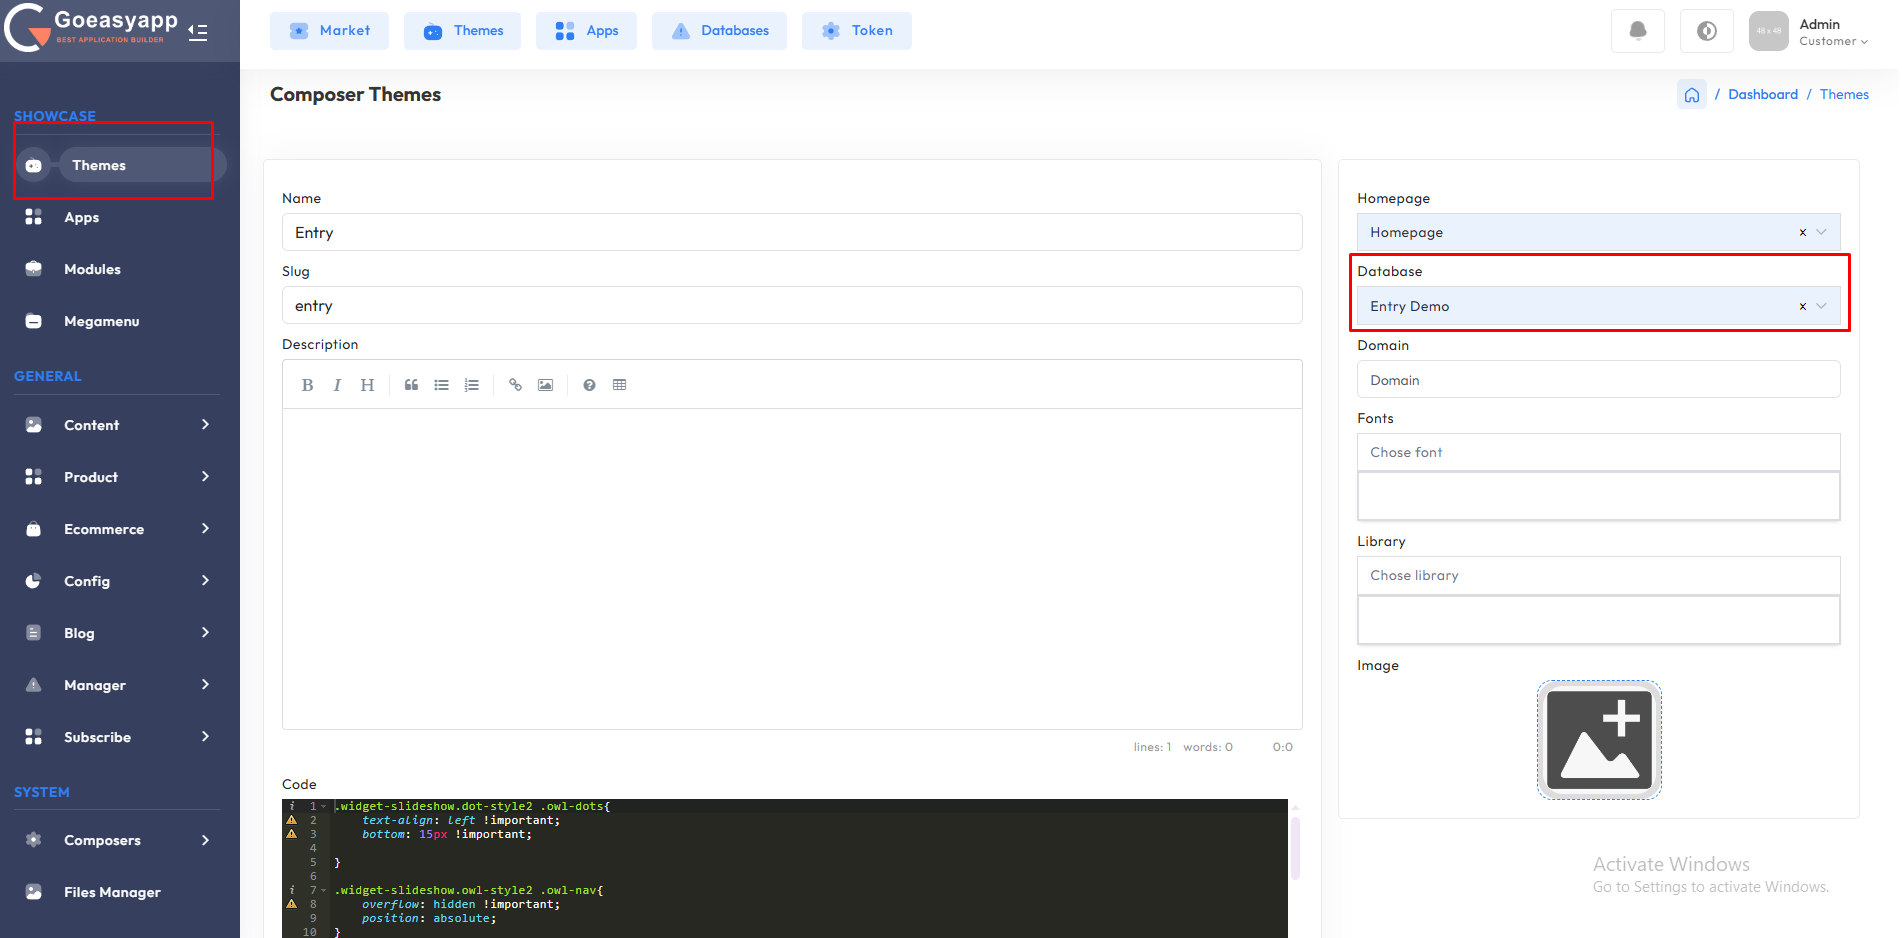Switch to the Databases top tab
Viewport: 1902px width, 938px height.
(x=719, y=31)
